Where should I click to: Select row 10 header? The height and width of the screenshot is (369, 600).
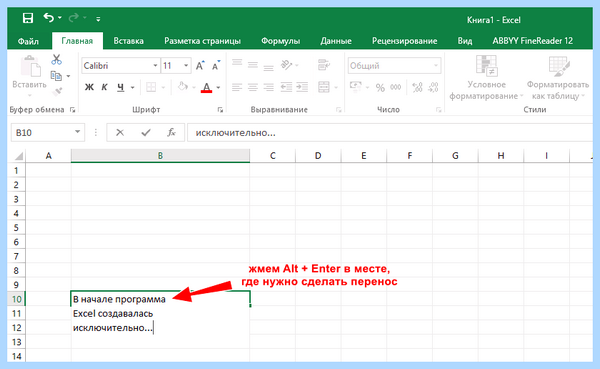tap(16, 299)
